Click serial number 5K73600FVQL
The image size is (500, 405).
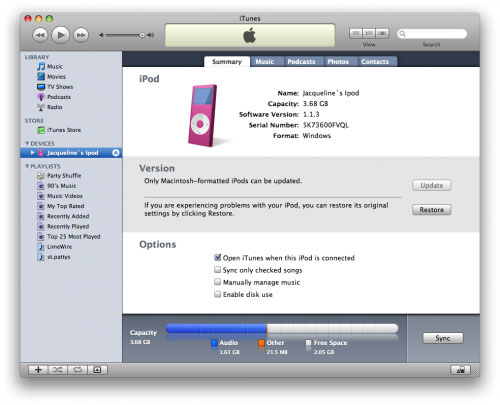click(326, 125)
